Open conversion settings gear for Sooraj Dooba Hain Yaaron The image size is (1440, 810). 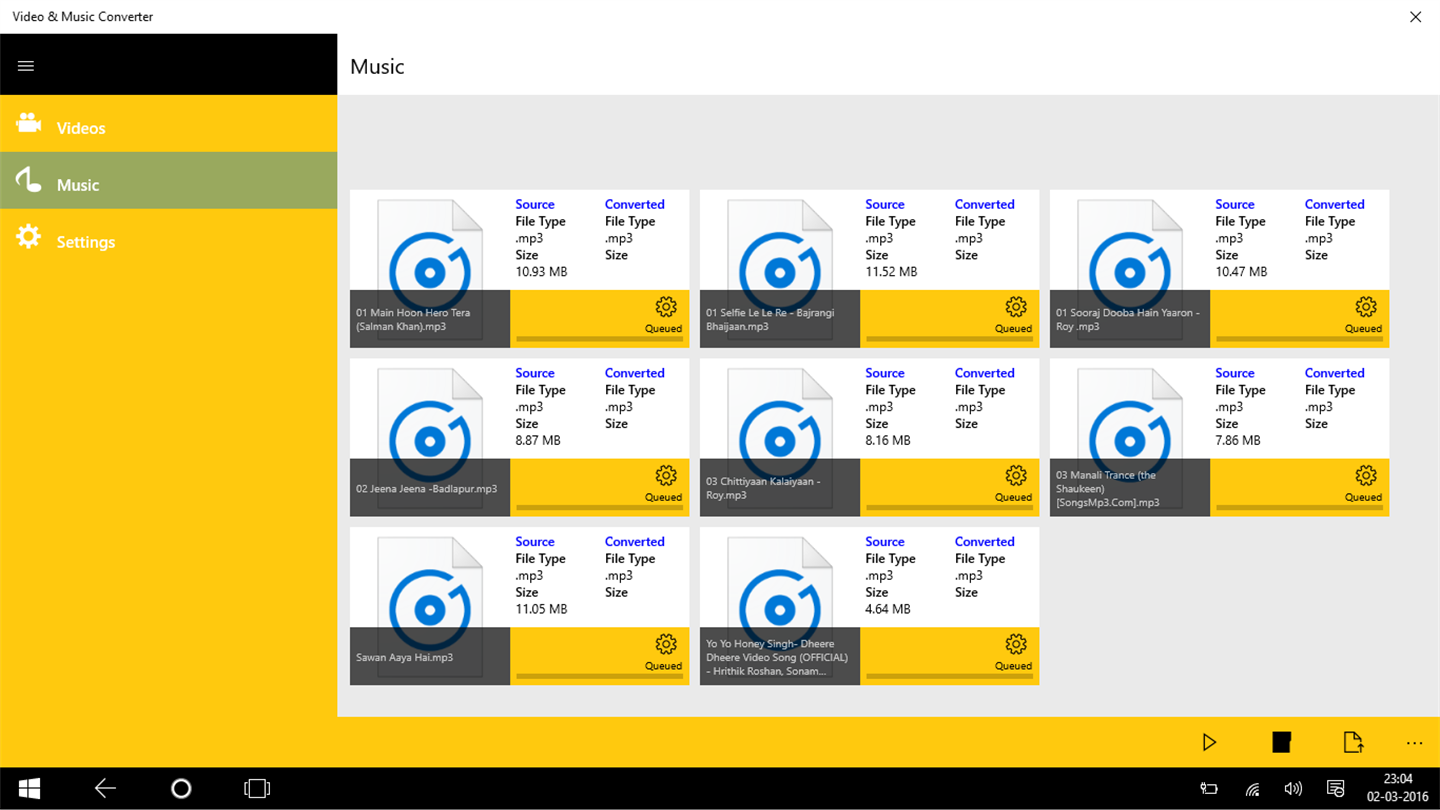click(x=1366, y=307)
